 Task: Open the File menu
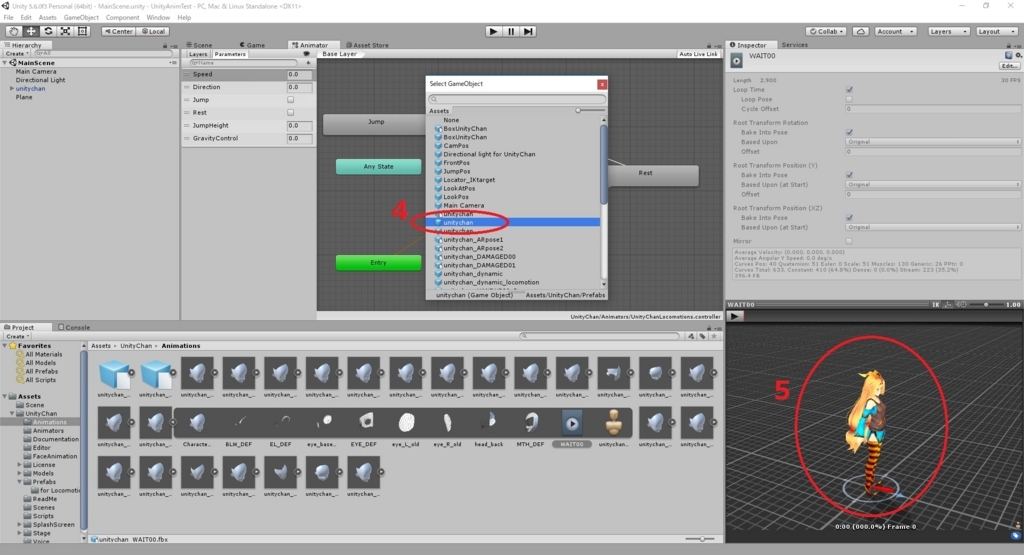click(x=8, y=18)
